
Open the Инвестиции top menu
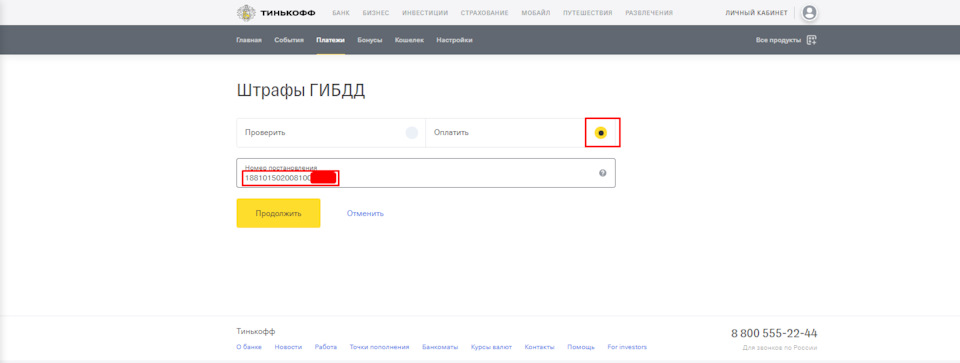425,12
